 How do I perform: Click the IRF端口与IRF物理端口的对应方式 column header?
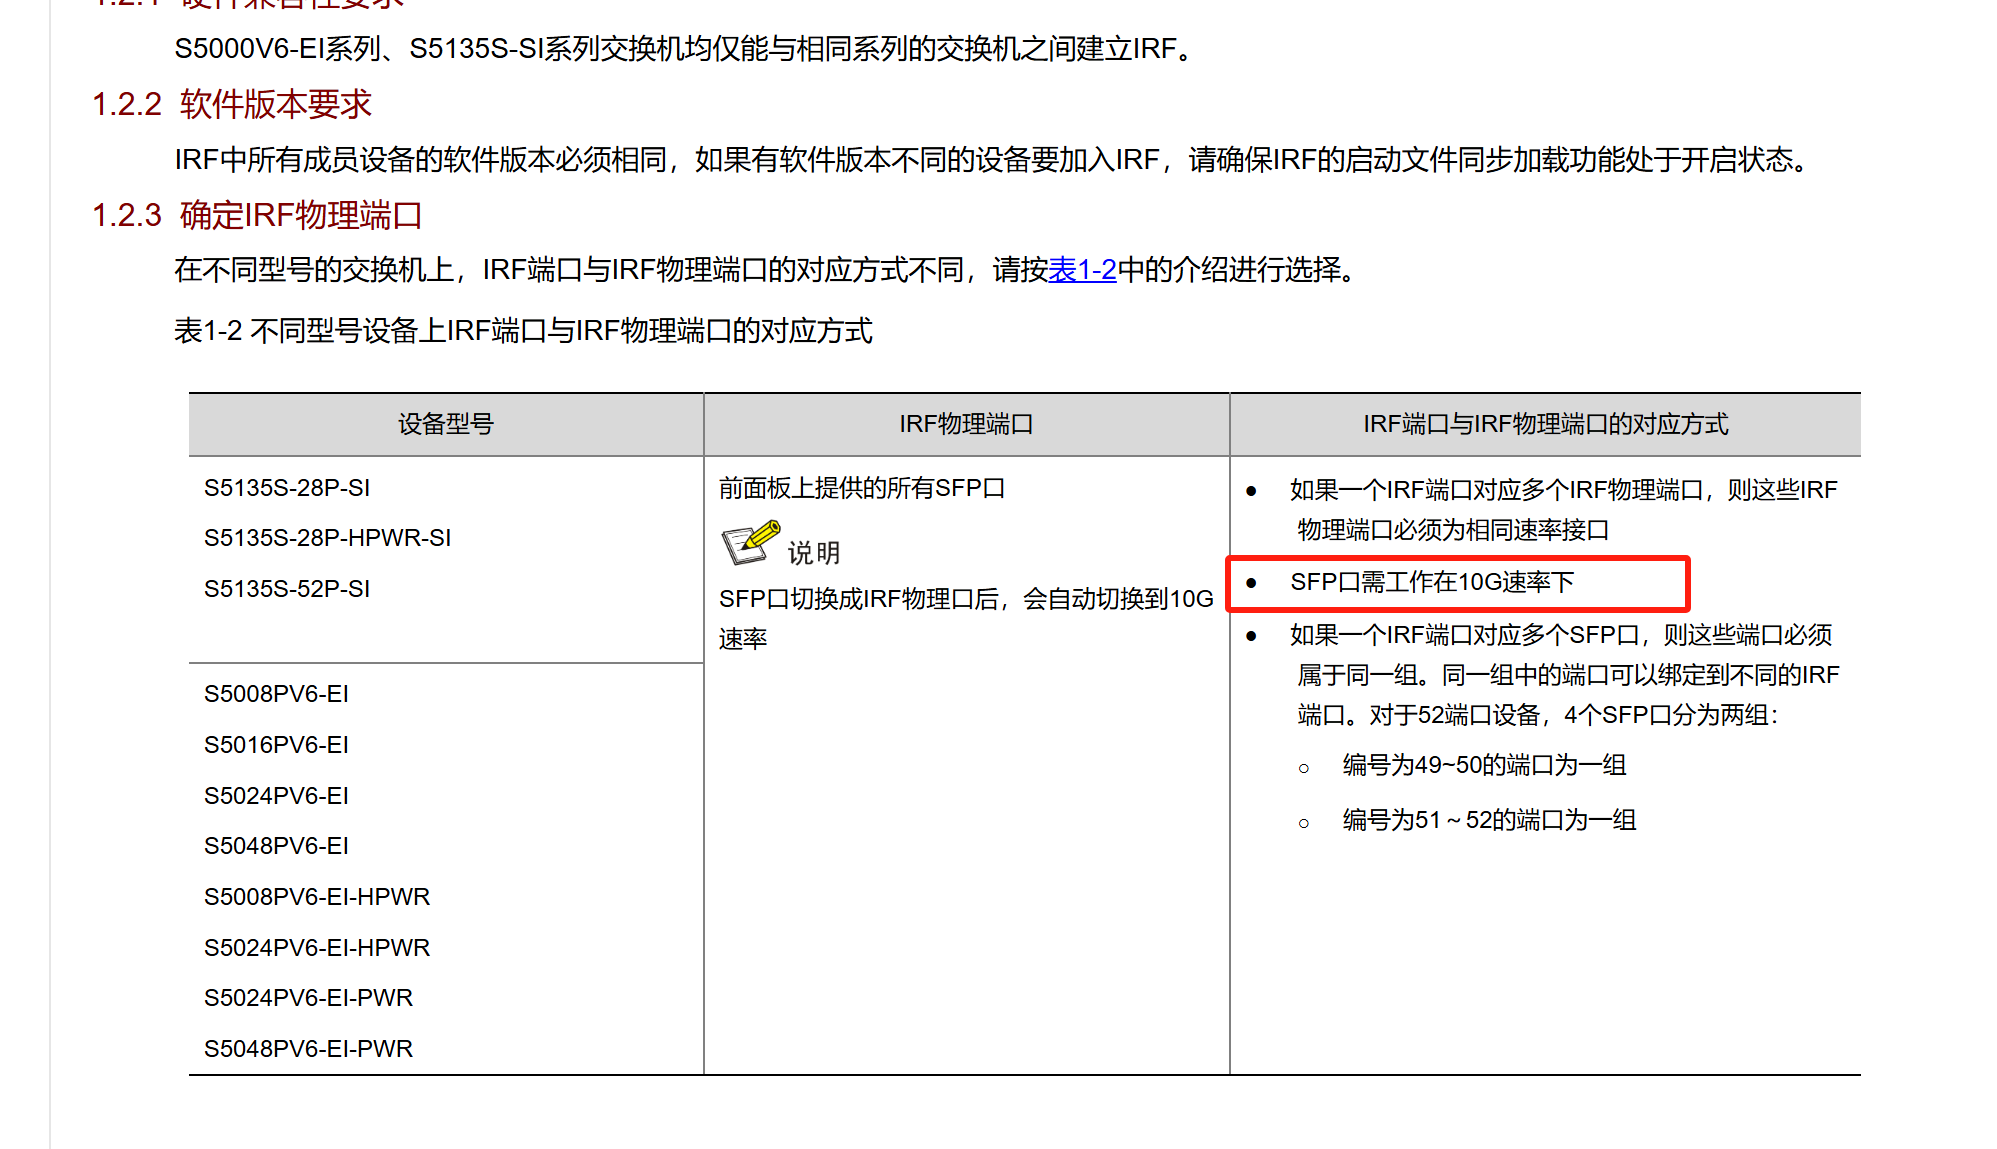point(1544,425)
